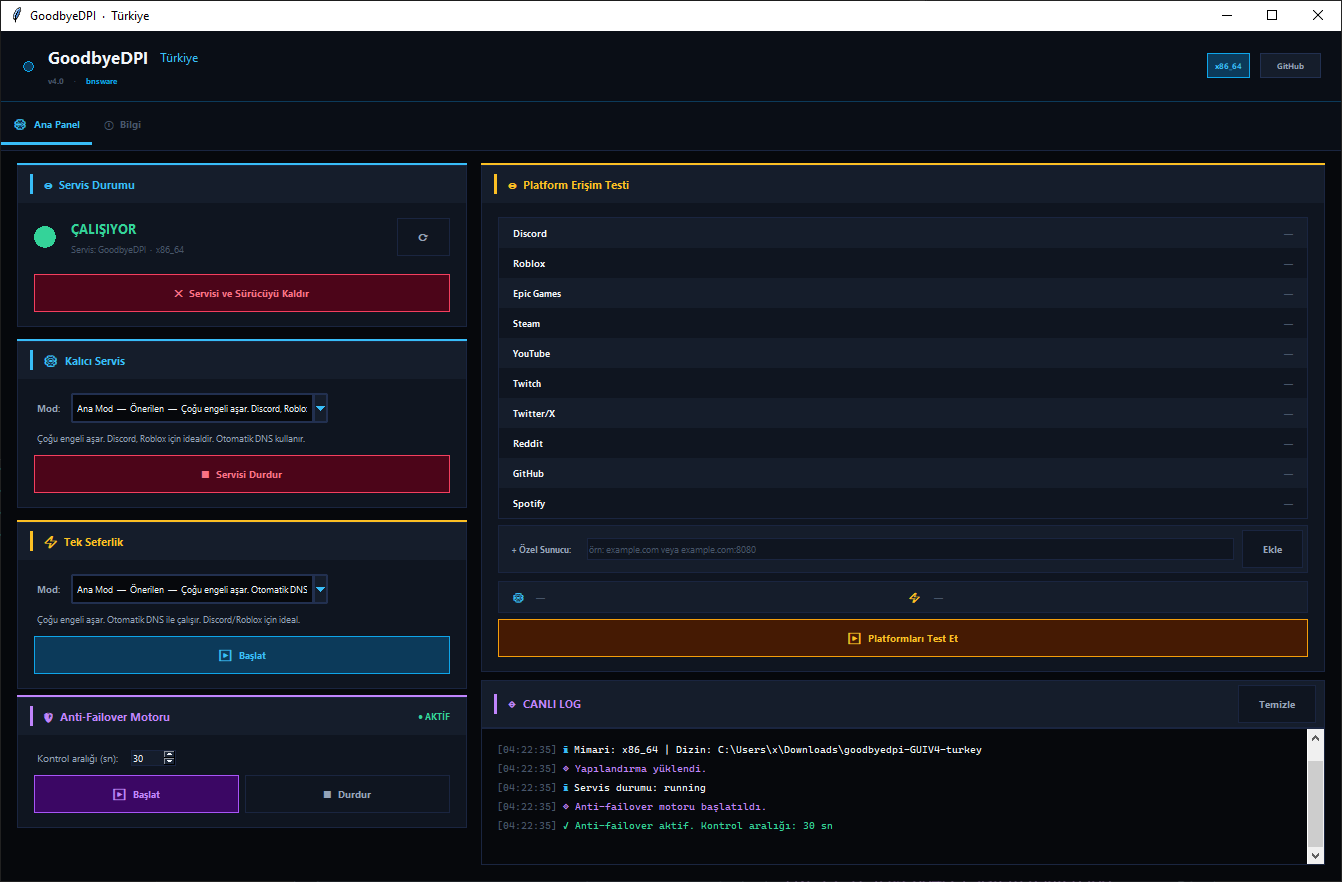Click 'Anti-failover motoru başlatıldı.' log line

click(x=632, y=806)
